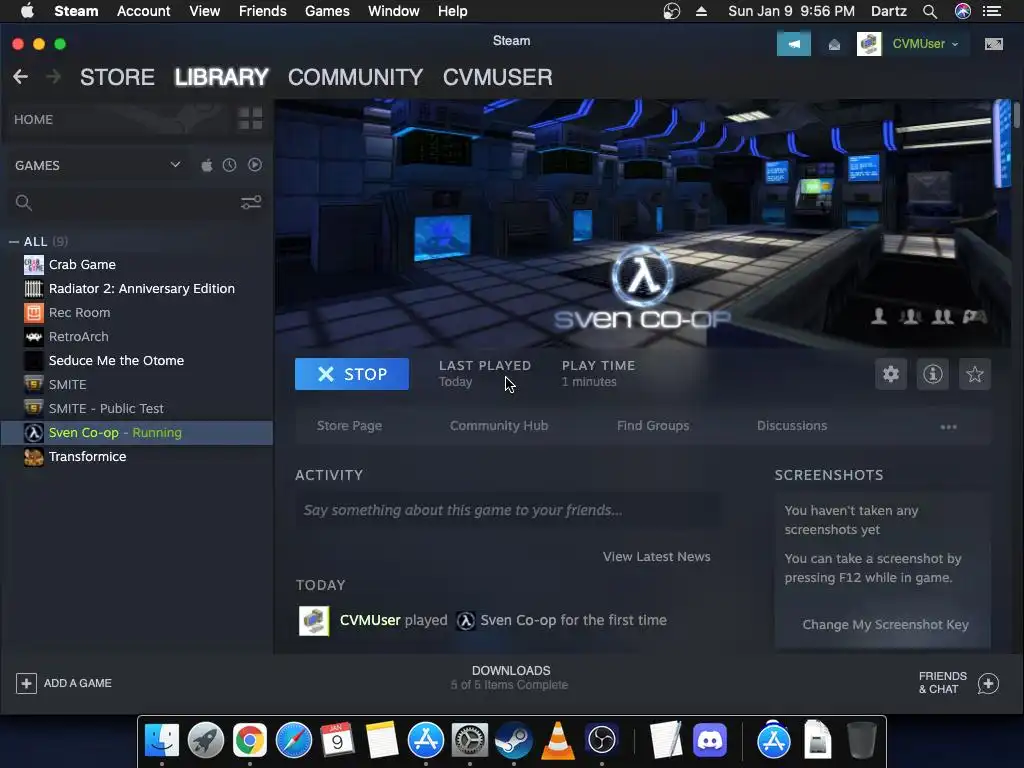Open the COMMUNITY tab
Image resolution: width=1024 pixels, height=768 pixels.
(355, 77)
